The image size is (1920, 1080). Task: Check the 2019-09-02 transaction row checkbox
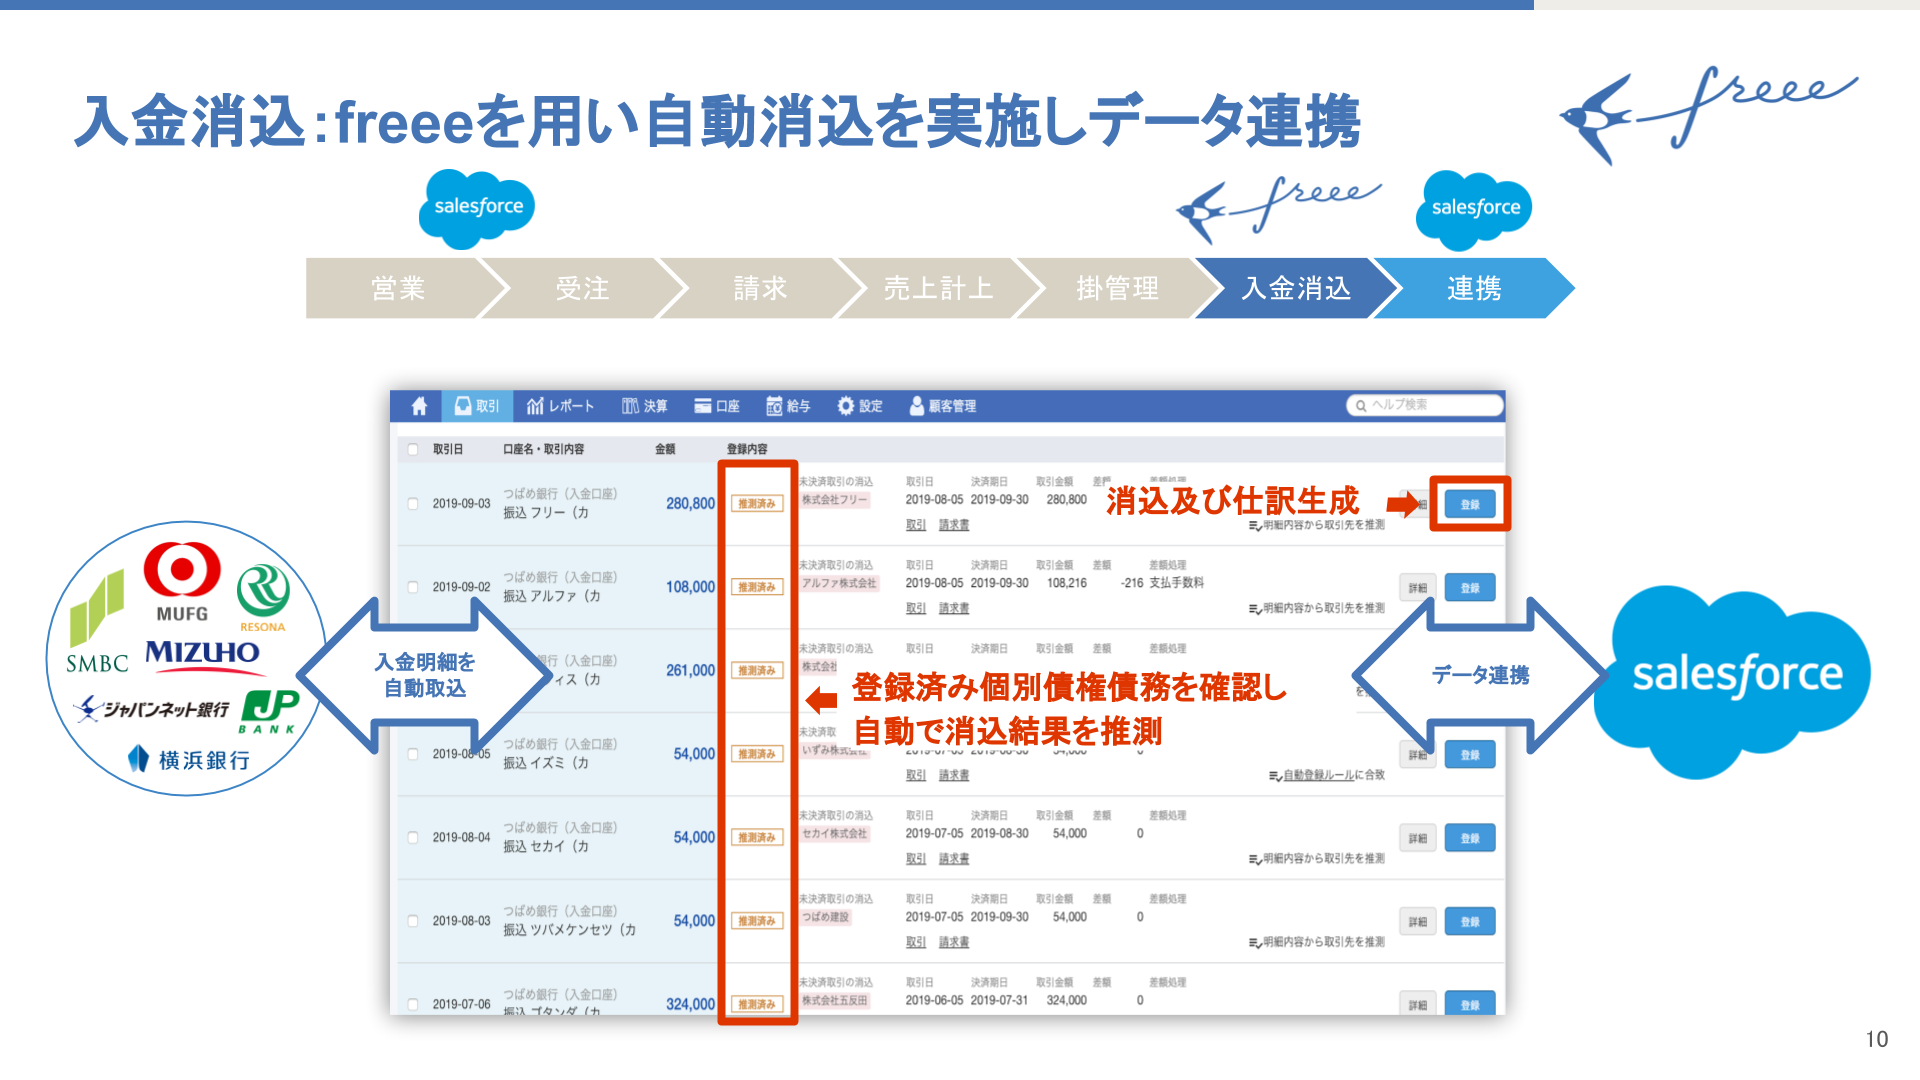coord(413,587)
